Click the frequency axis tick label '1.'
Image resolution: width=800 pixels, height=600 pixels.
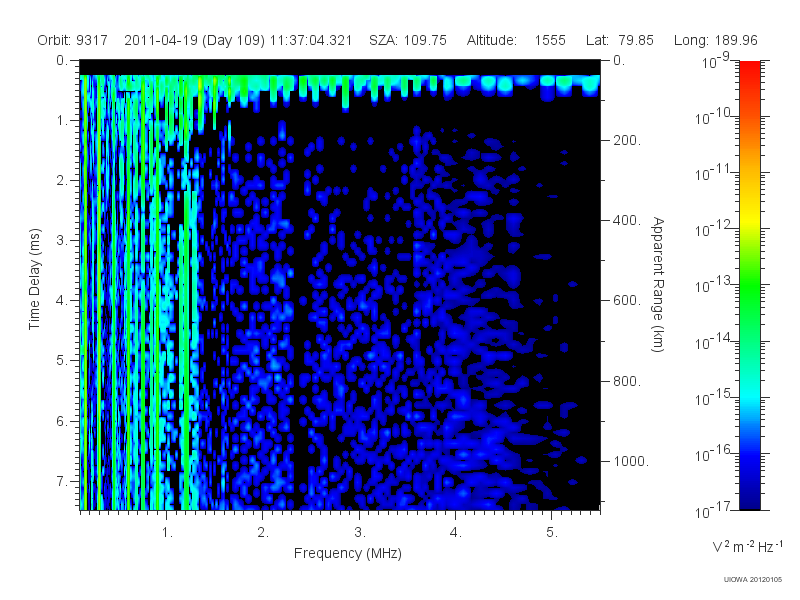coord(167,533)
